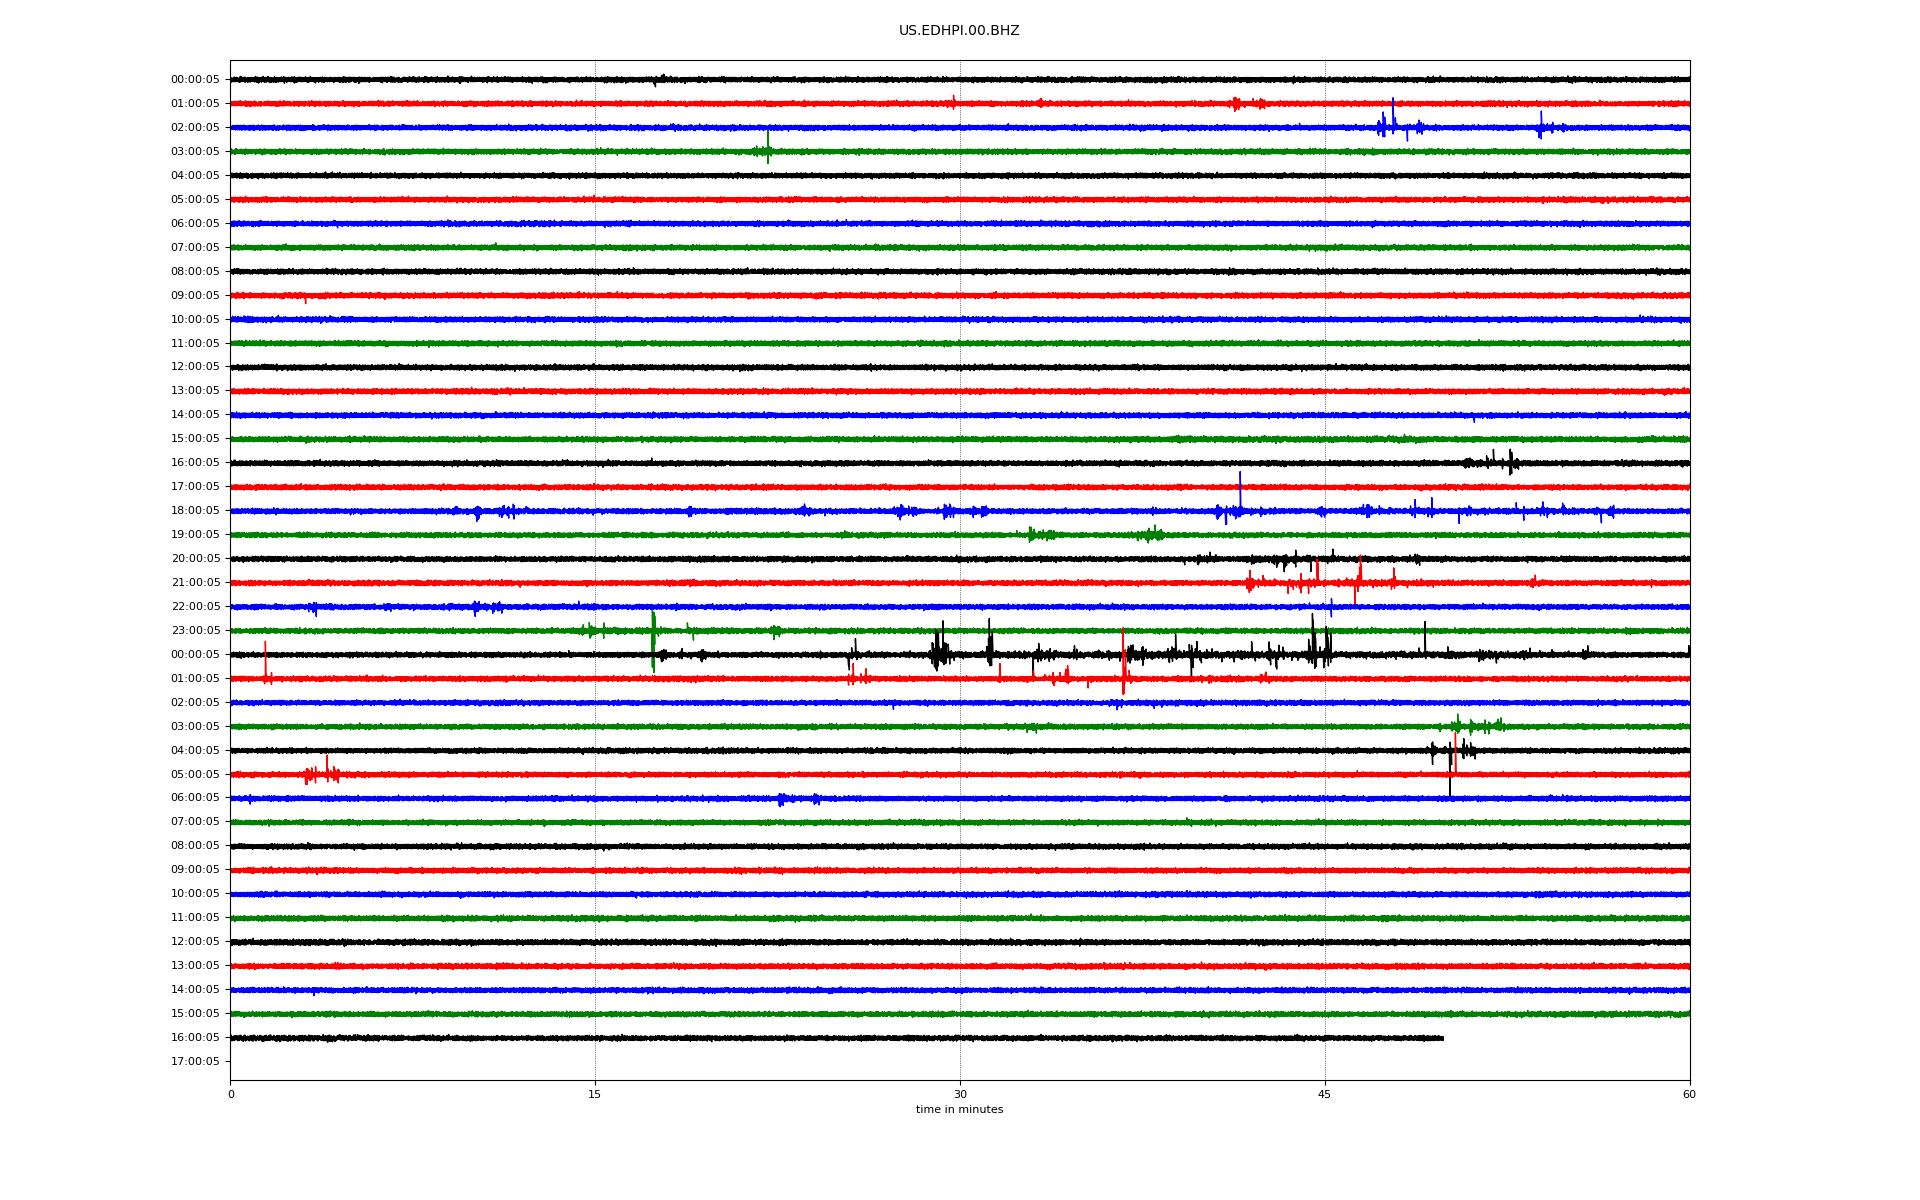Click the green burst on the first 03:00:05 trace
Screen dimensions: 1920x1200
click(x=766, y=149)
